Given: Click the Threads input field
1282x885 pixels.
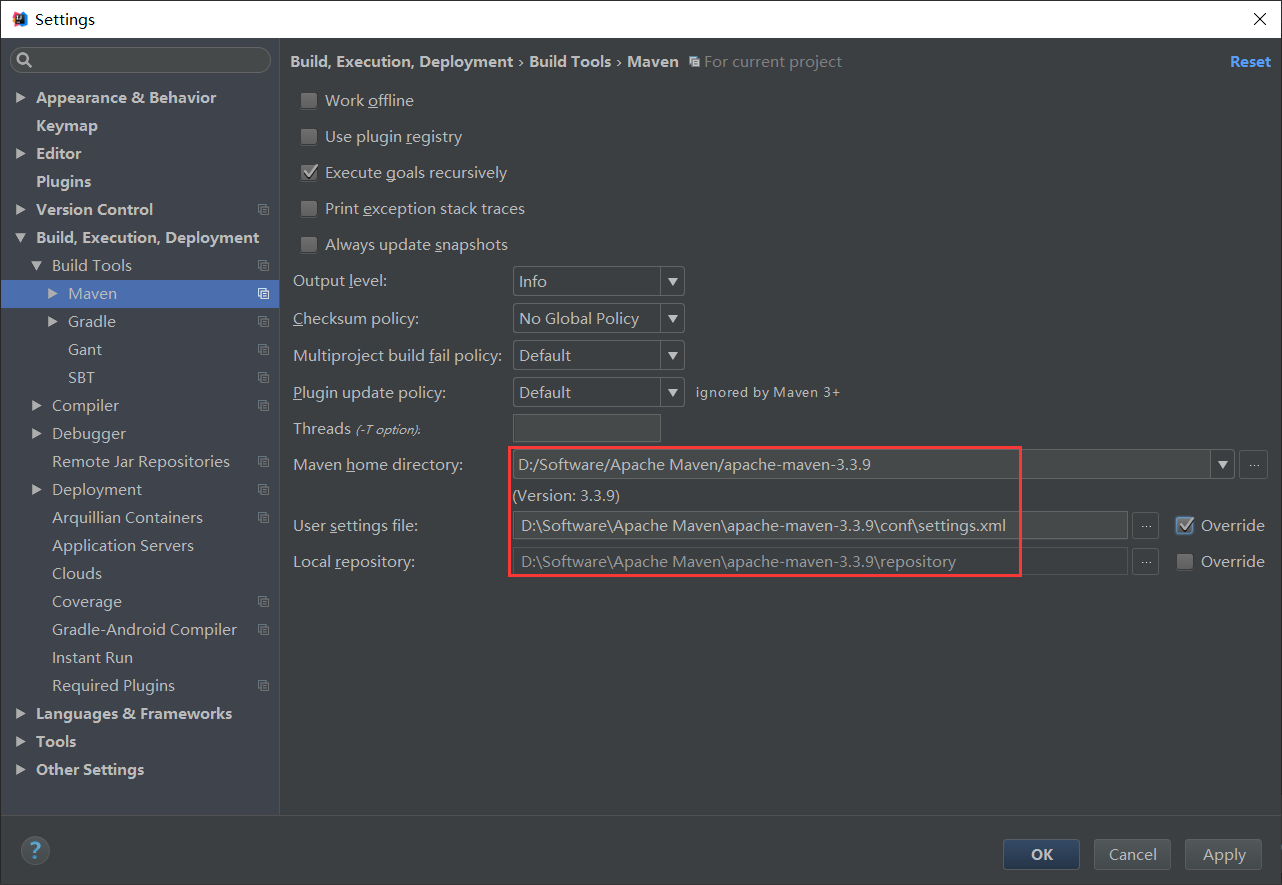Looking at the screenshot, I should 587,428.
